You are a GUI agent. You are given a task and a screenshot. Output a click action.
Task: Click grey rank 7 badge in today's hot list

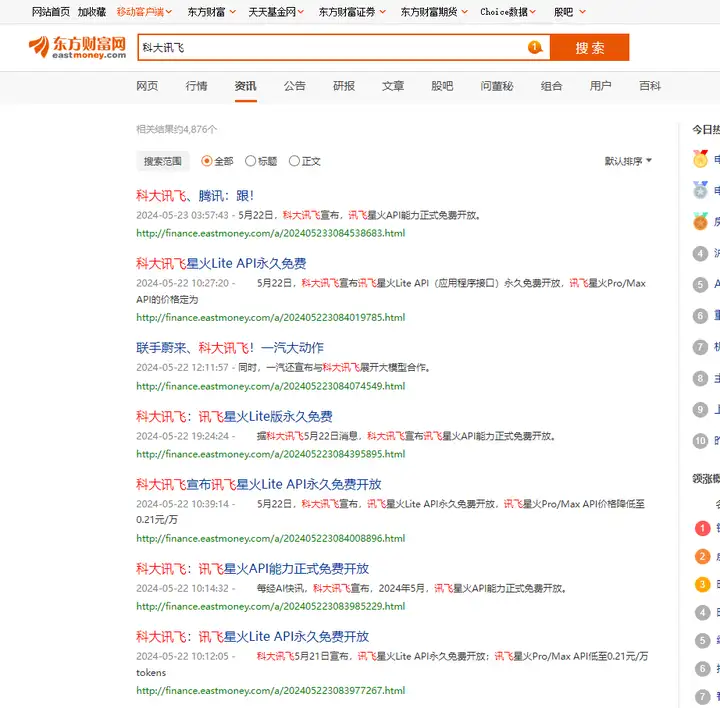(700, 347)
